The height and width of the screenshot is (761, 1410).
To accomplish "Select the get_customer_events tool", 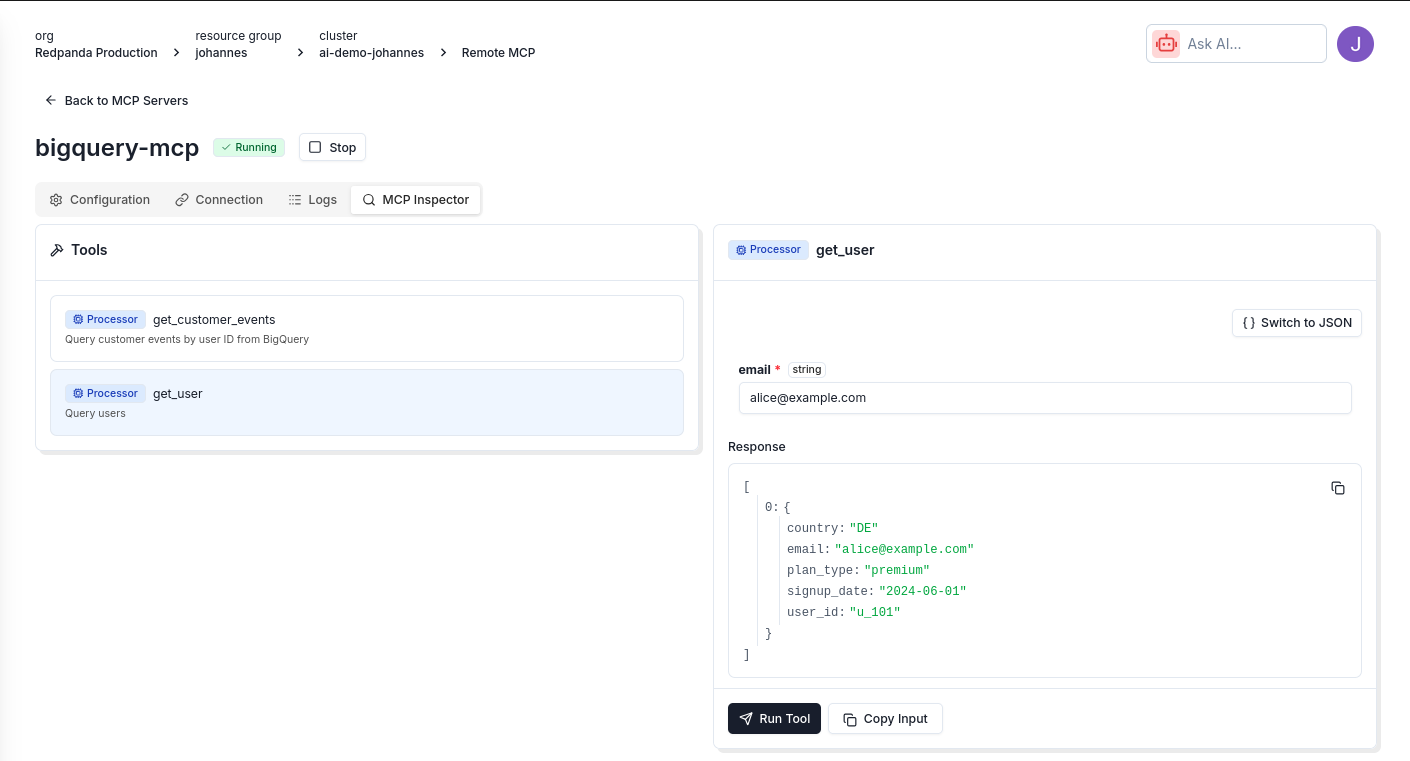I will click(x=367, y=328).
